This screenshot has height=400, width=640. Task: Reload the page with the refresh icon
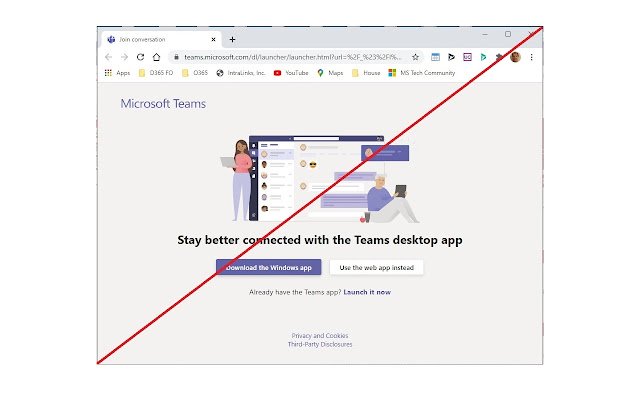pyautogui.click(x=140, y=57)
